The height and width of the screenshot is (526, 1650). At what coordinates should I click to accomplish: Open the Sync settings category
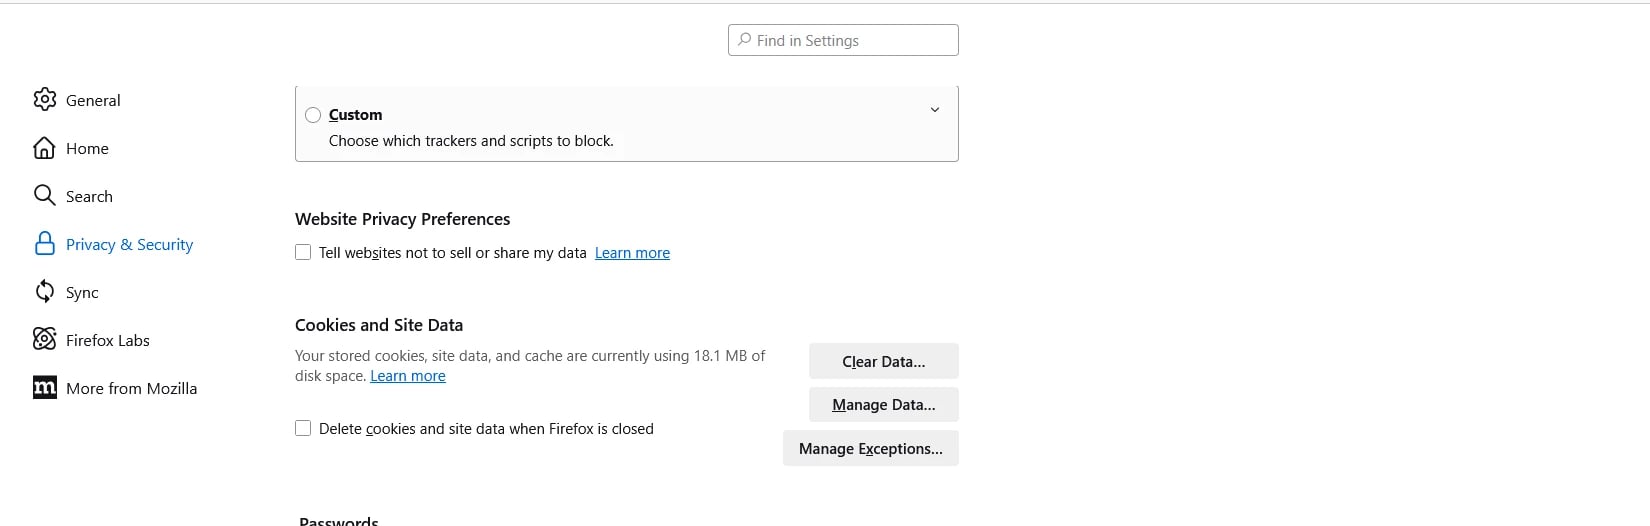click(82, 292)
